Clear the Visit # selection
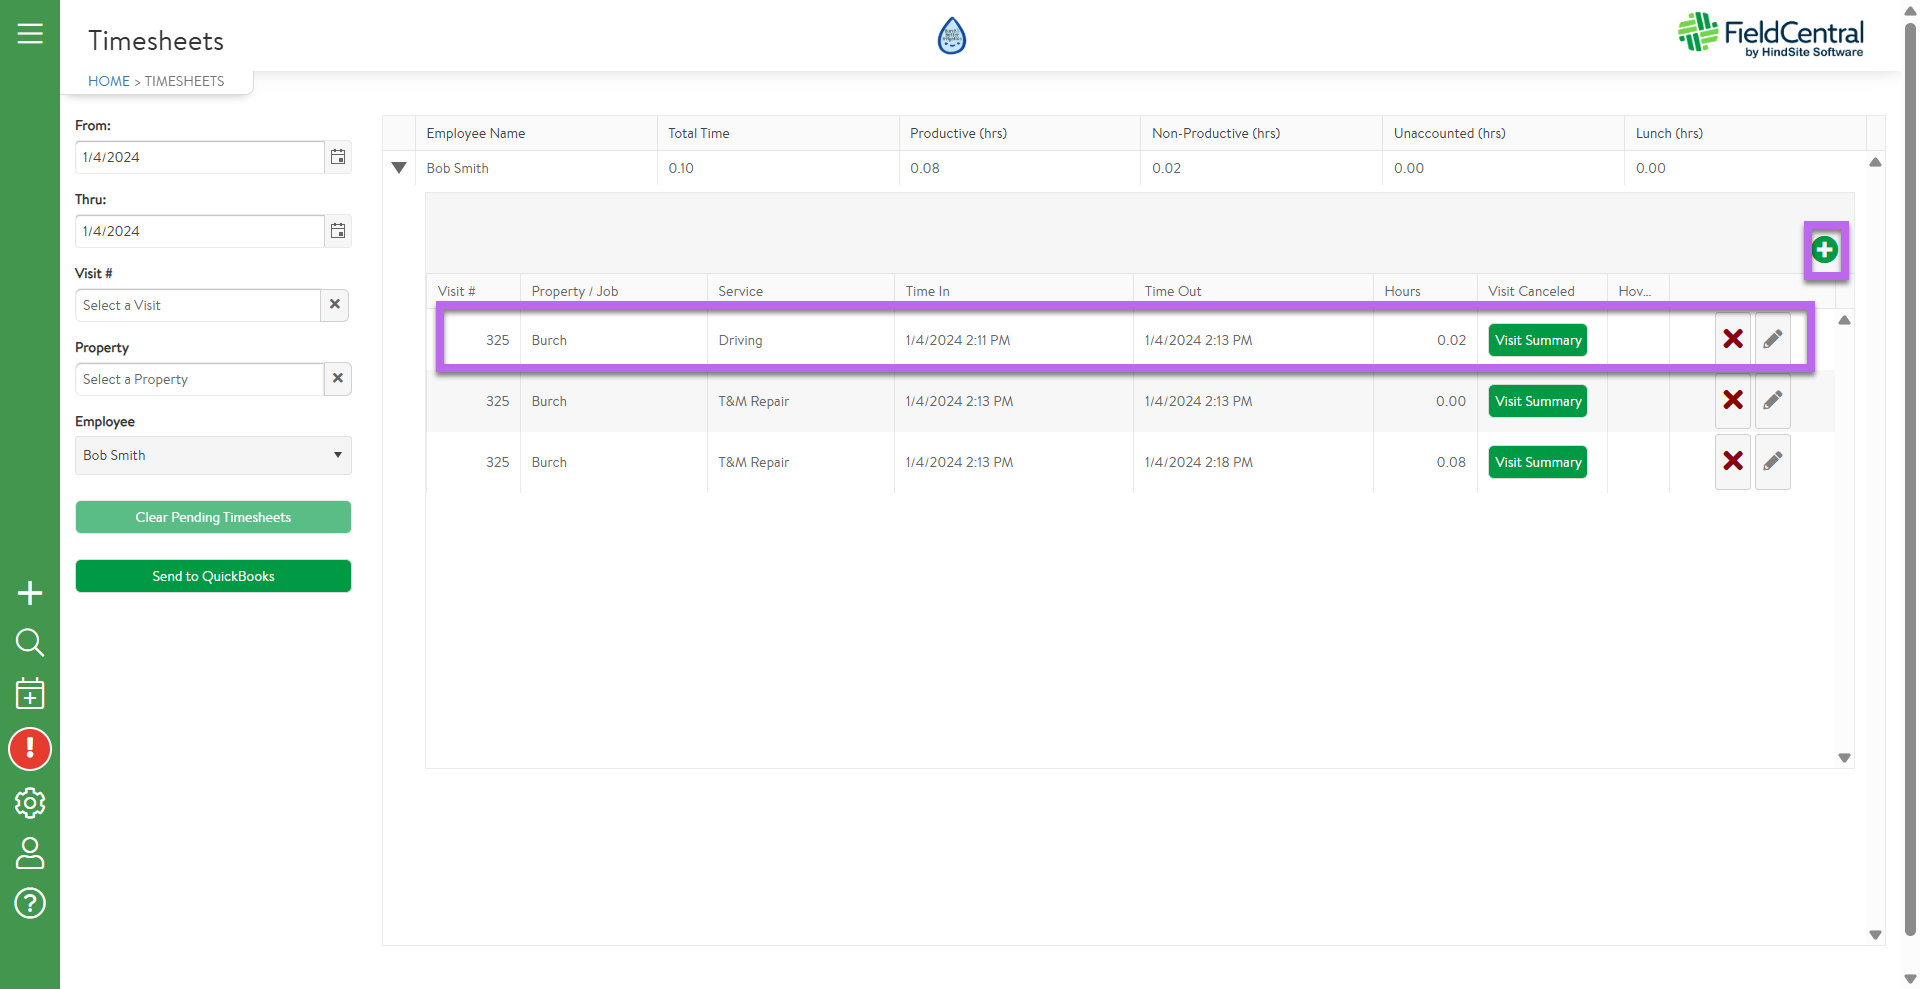 335,305
